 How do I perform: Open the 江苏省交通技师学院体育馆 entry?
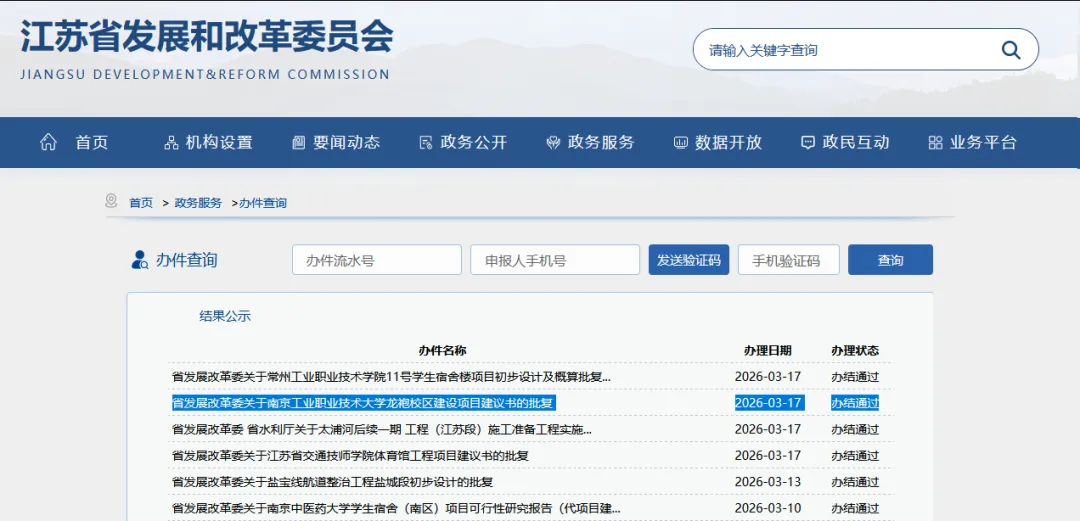tap(350, 456)
